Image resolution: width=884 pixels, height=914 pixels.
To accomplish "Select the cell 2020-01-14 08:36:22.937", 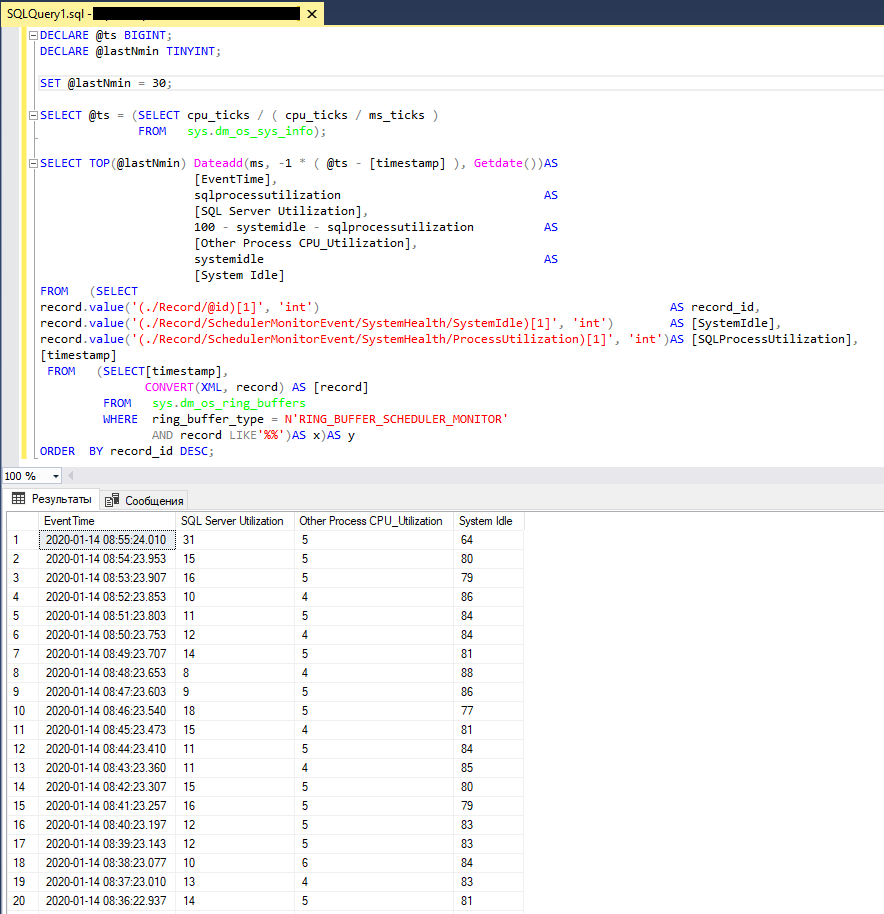I will pyautogui.click(x=107, y=901).
